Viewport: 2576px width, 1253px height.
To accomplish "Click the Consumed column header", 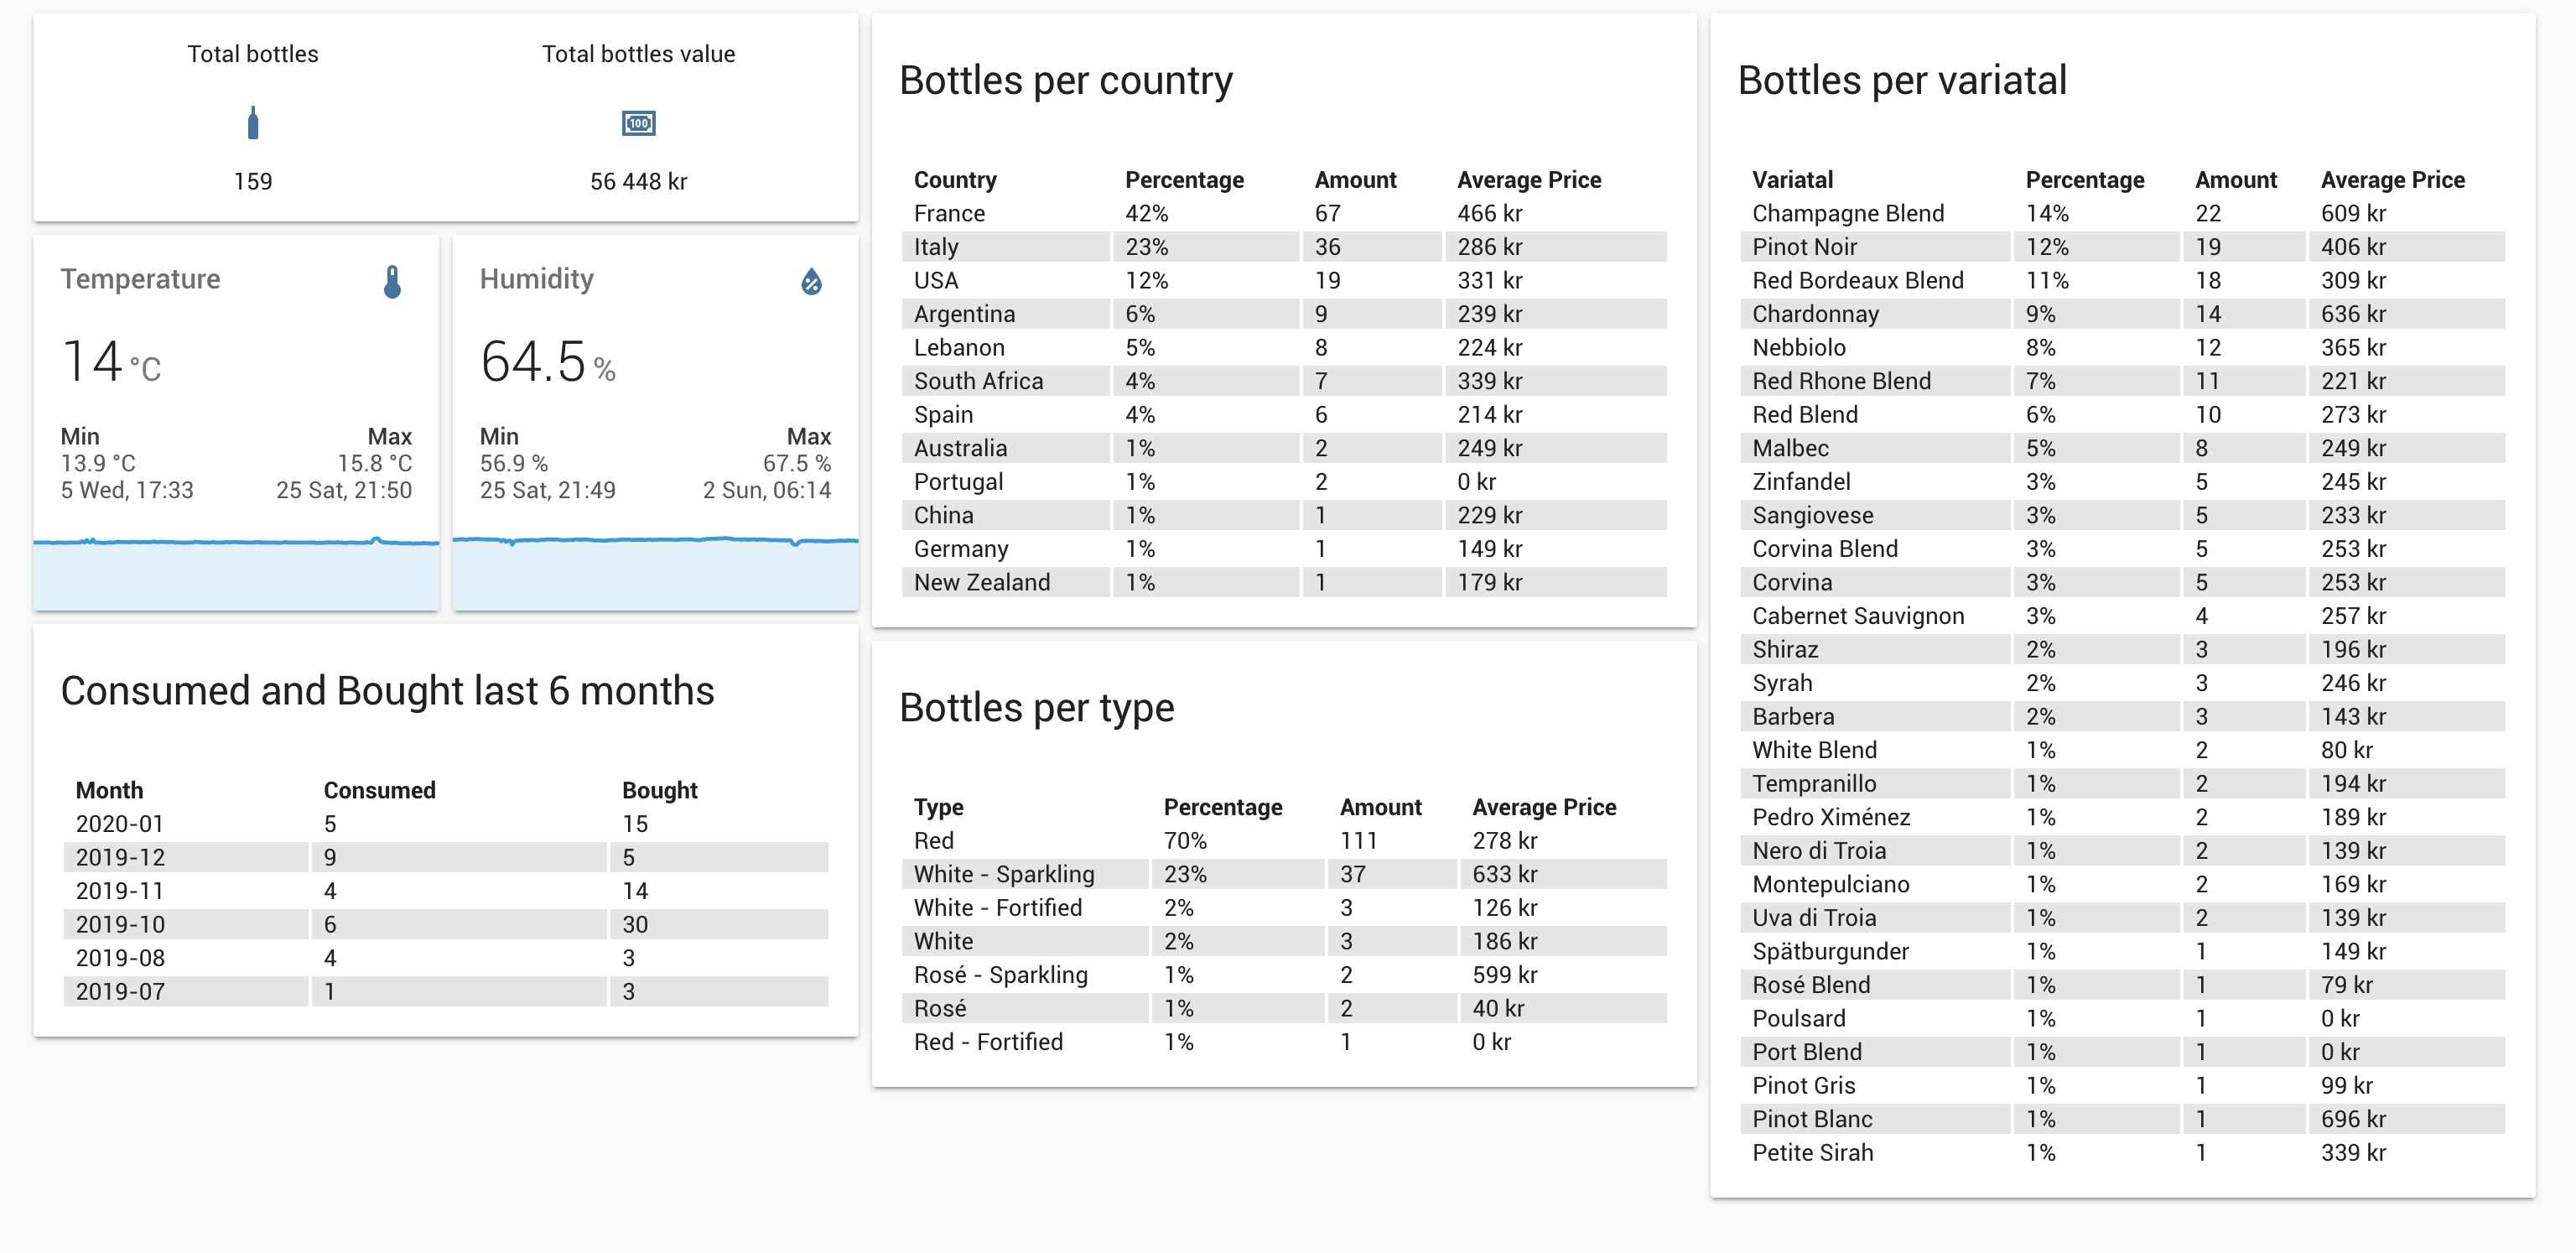I will [x=379, y=790].
